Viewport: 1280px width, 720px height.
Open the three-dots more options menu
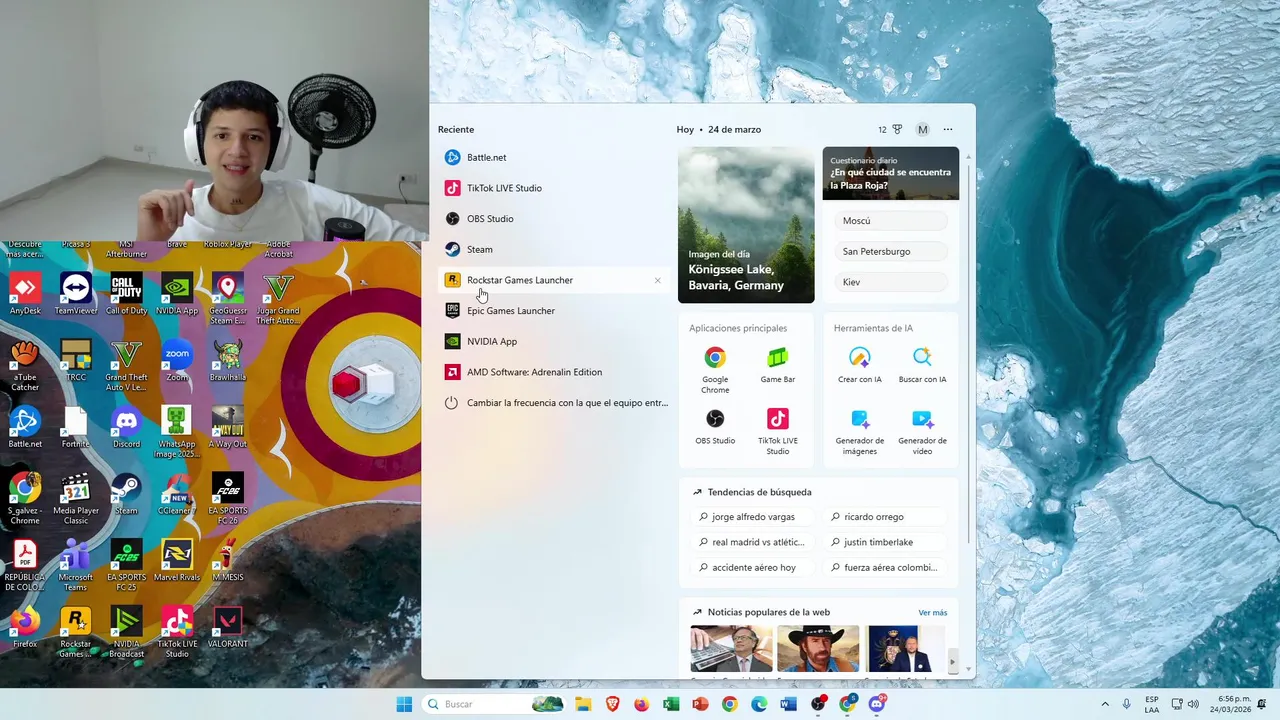pos(948,129)
